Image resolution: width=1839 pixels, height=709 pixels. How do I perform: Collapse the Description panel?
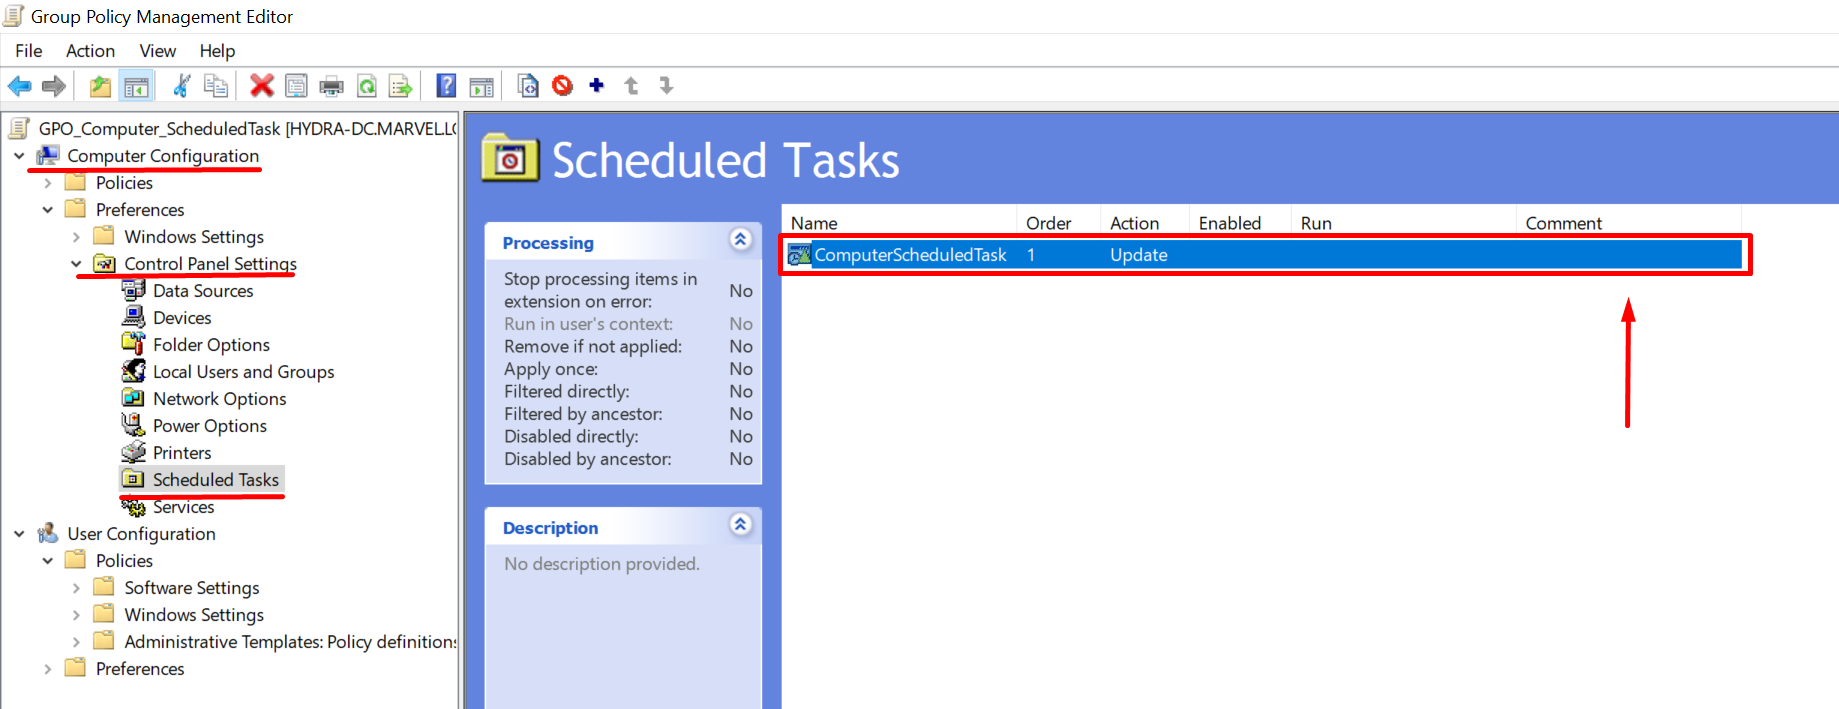coord(740,525)
